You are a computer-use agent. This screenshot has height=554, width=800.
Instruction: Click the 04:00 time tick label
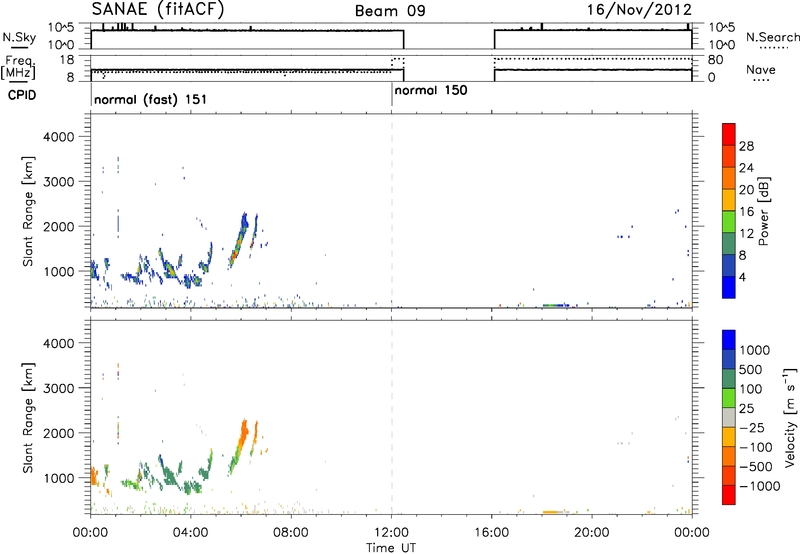point(190,533)
